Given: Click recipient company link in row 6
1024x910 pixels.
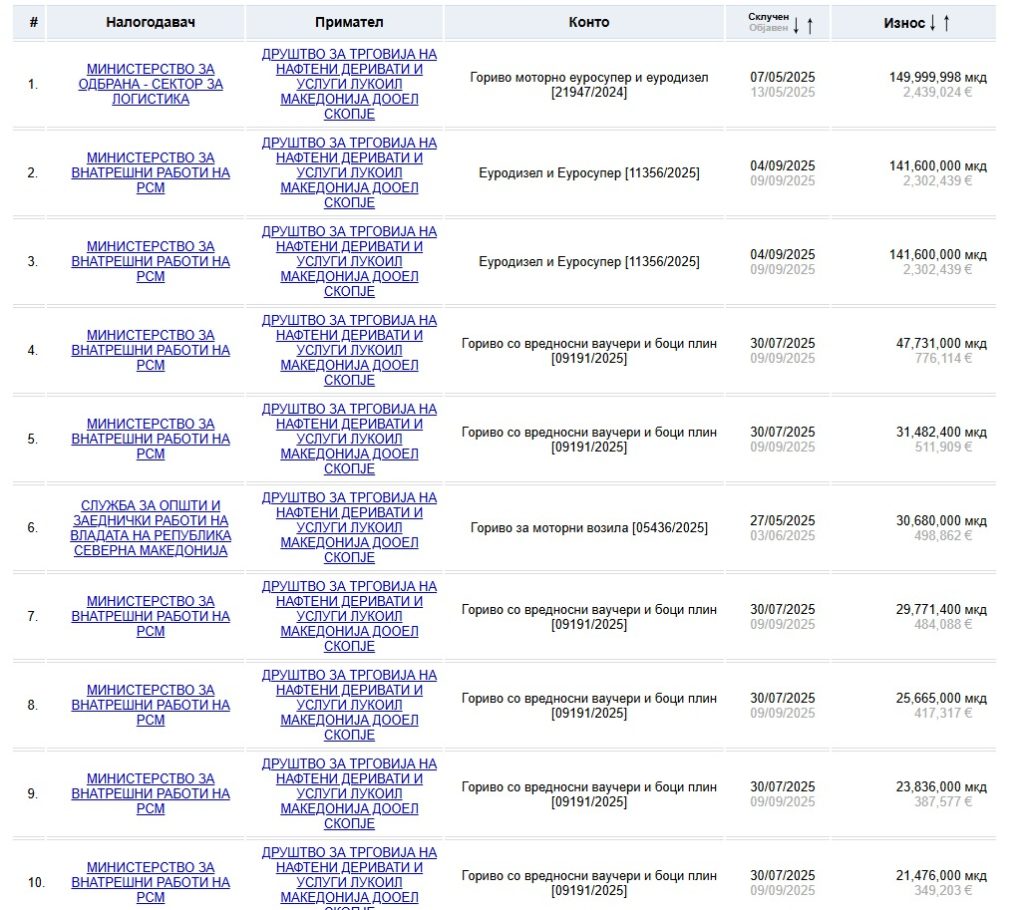Looking at the screenshot, I should click(x=349, y=527).
